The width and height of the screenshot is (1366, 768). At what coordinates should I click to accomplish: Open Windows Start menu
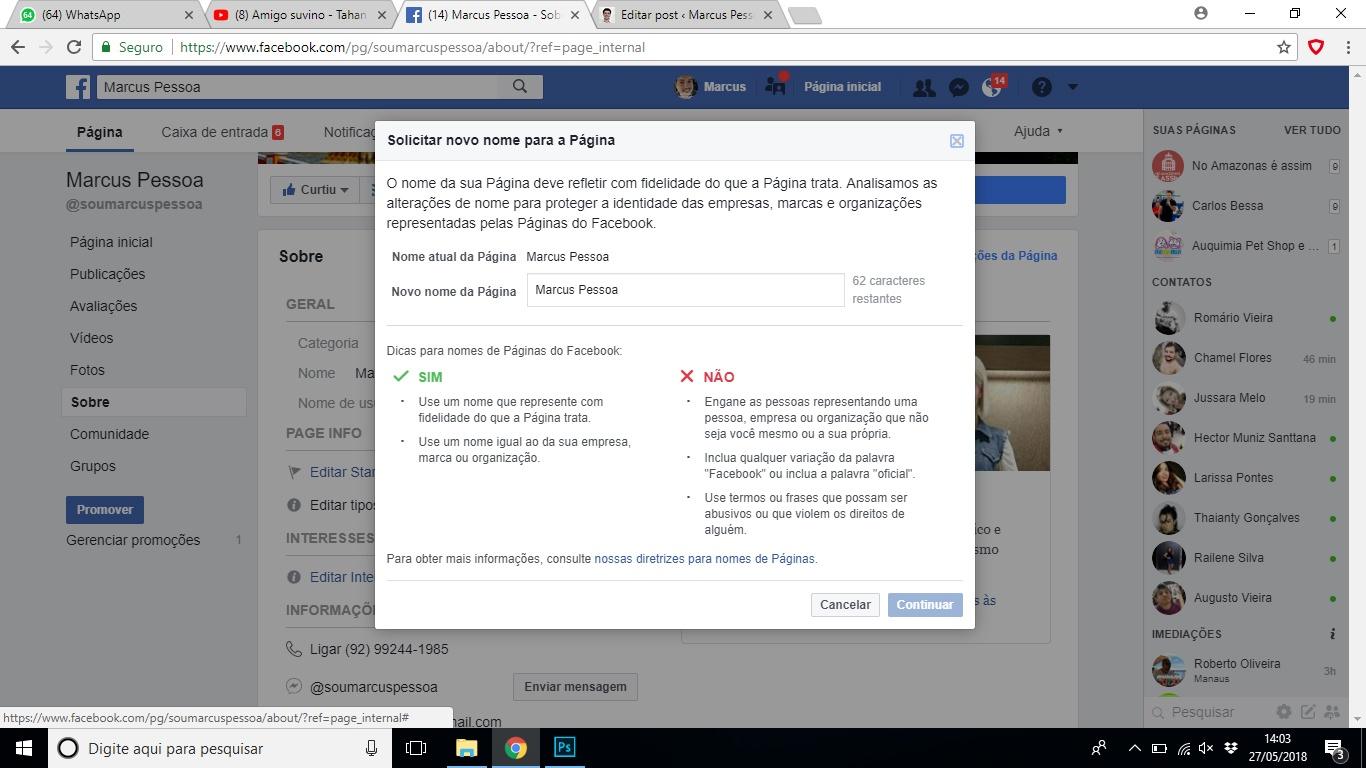pos(23,748)
